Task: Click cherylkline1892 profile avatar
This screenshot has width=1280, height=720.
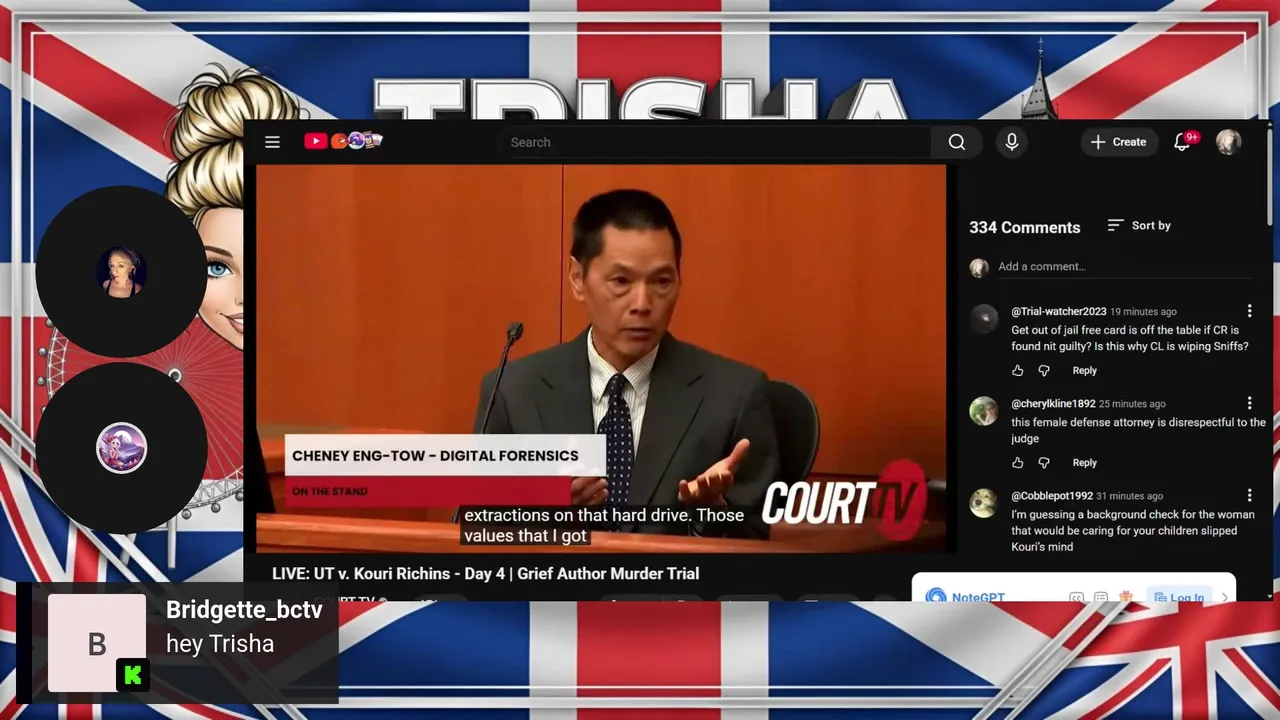Action: 984,410
